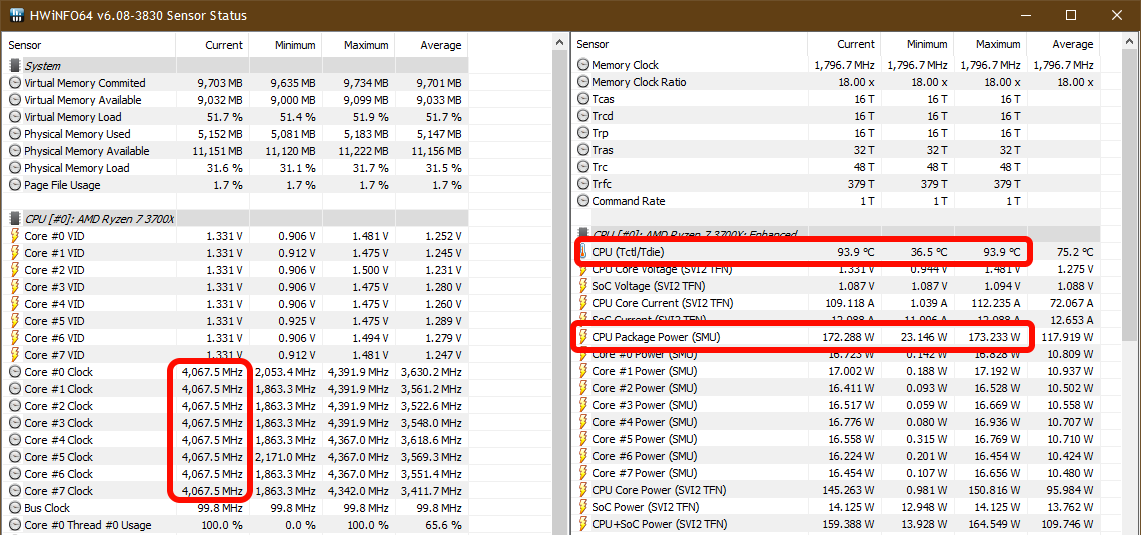Click the Virtual Memory Load sensor icon
Image resolution: width=1141 pixels, height=535 pixels.
point(15,116)
